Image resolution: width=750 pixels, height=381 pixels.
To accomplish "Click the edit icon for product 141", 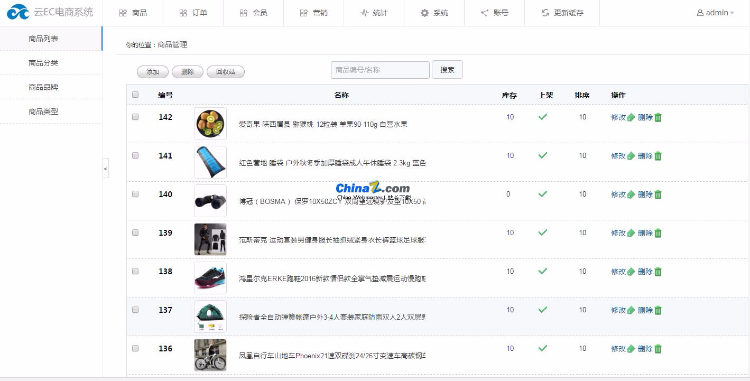I will (x=631, y=156).
